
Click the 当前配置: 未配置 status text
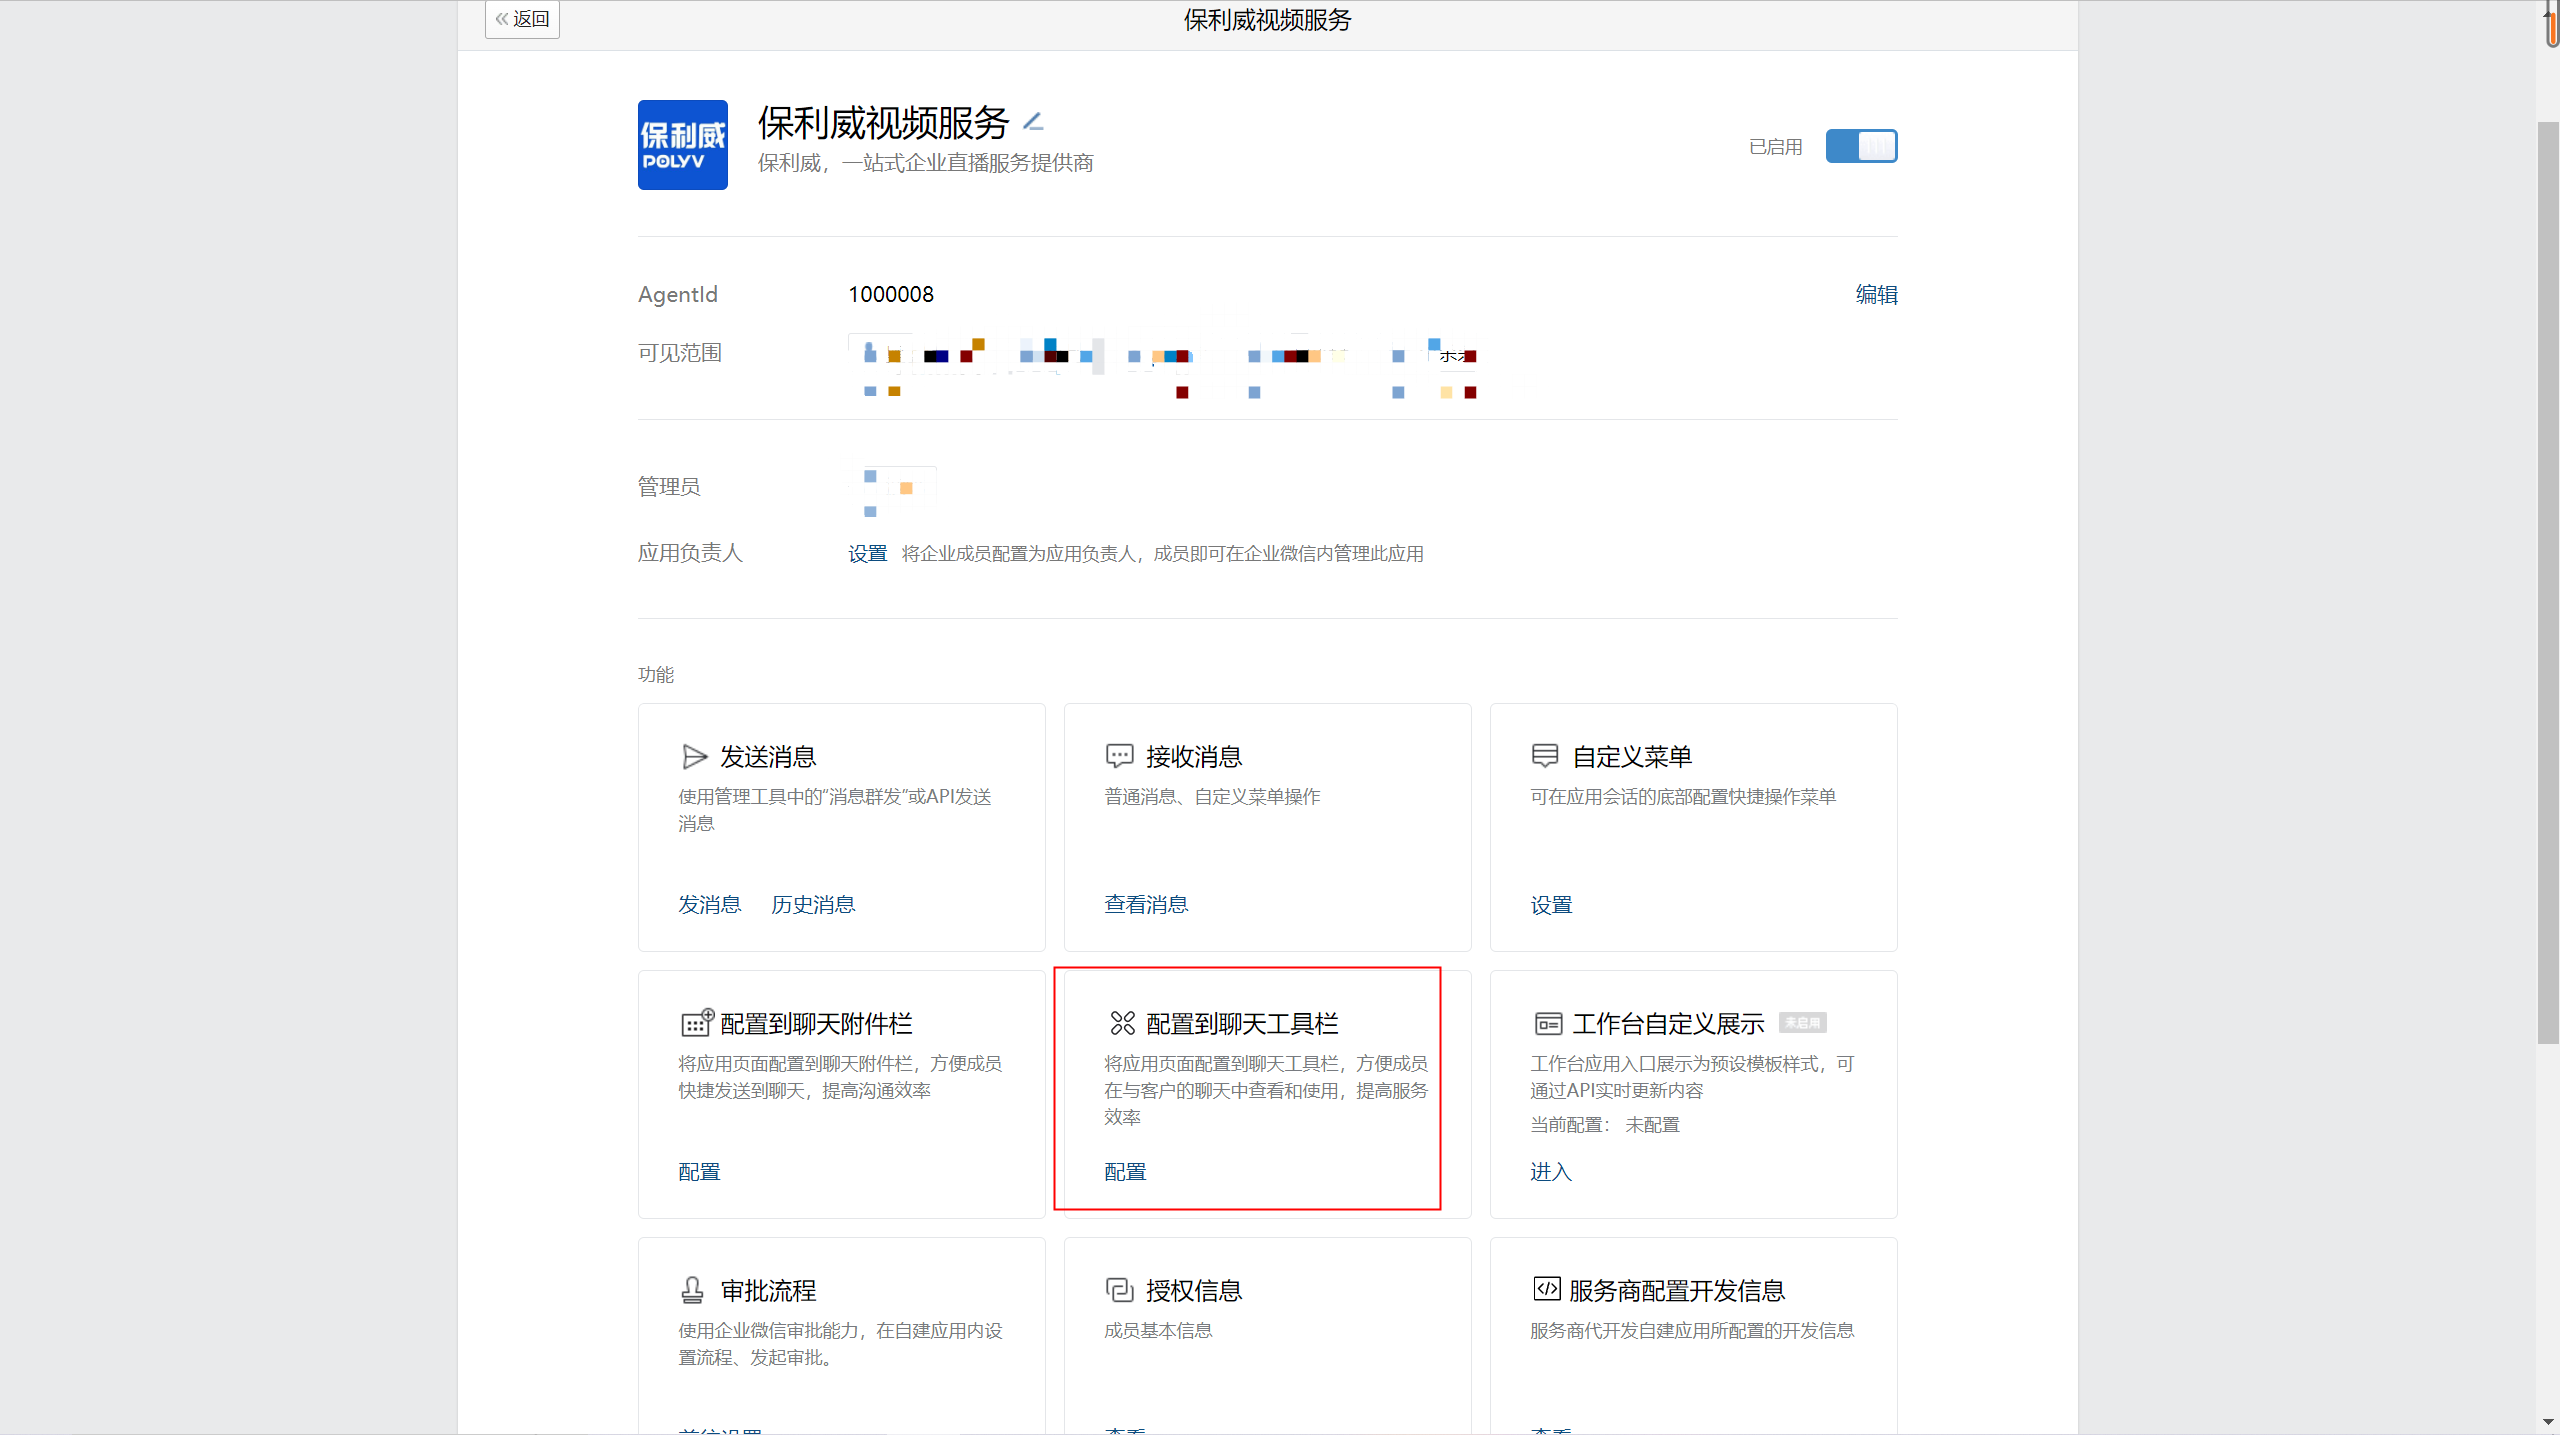(x=1605, y=1125)
